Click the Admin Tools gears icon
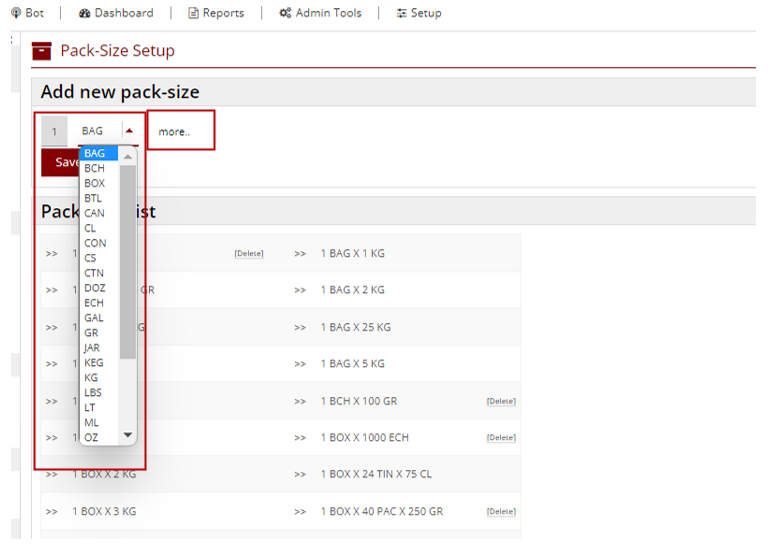The height and width of the screenshot is (548, 773). click(285, 13)
